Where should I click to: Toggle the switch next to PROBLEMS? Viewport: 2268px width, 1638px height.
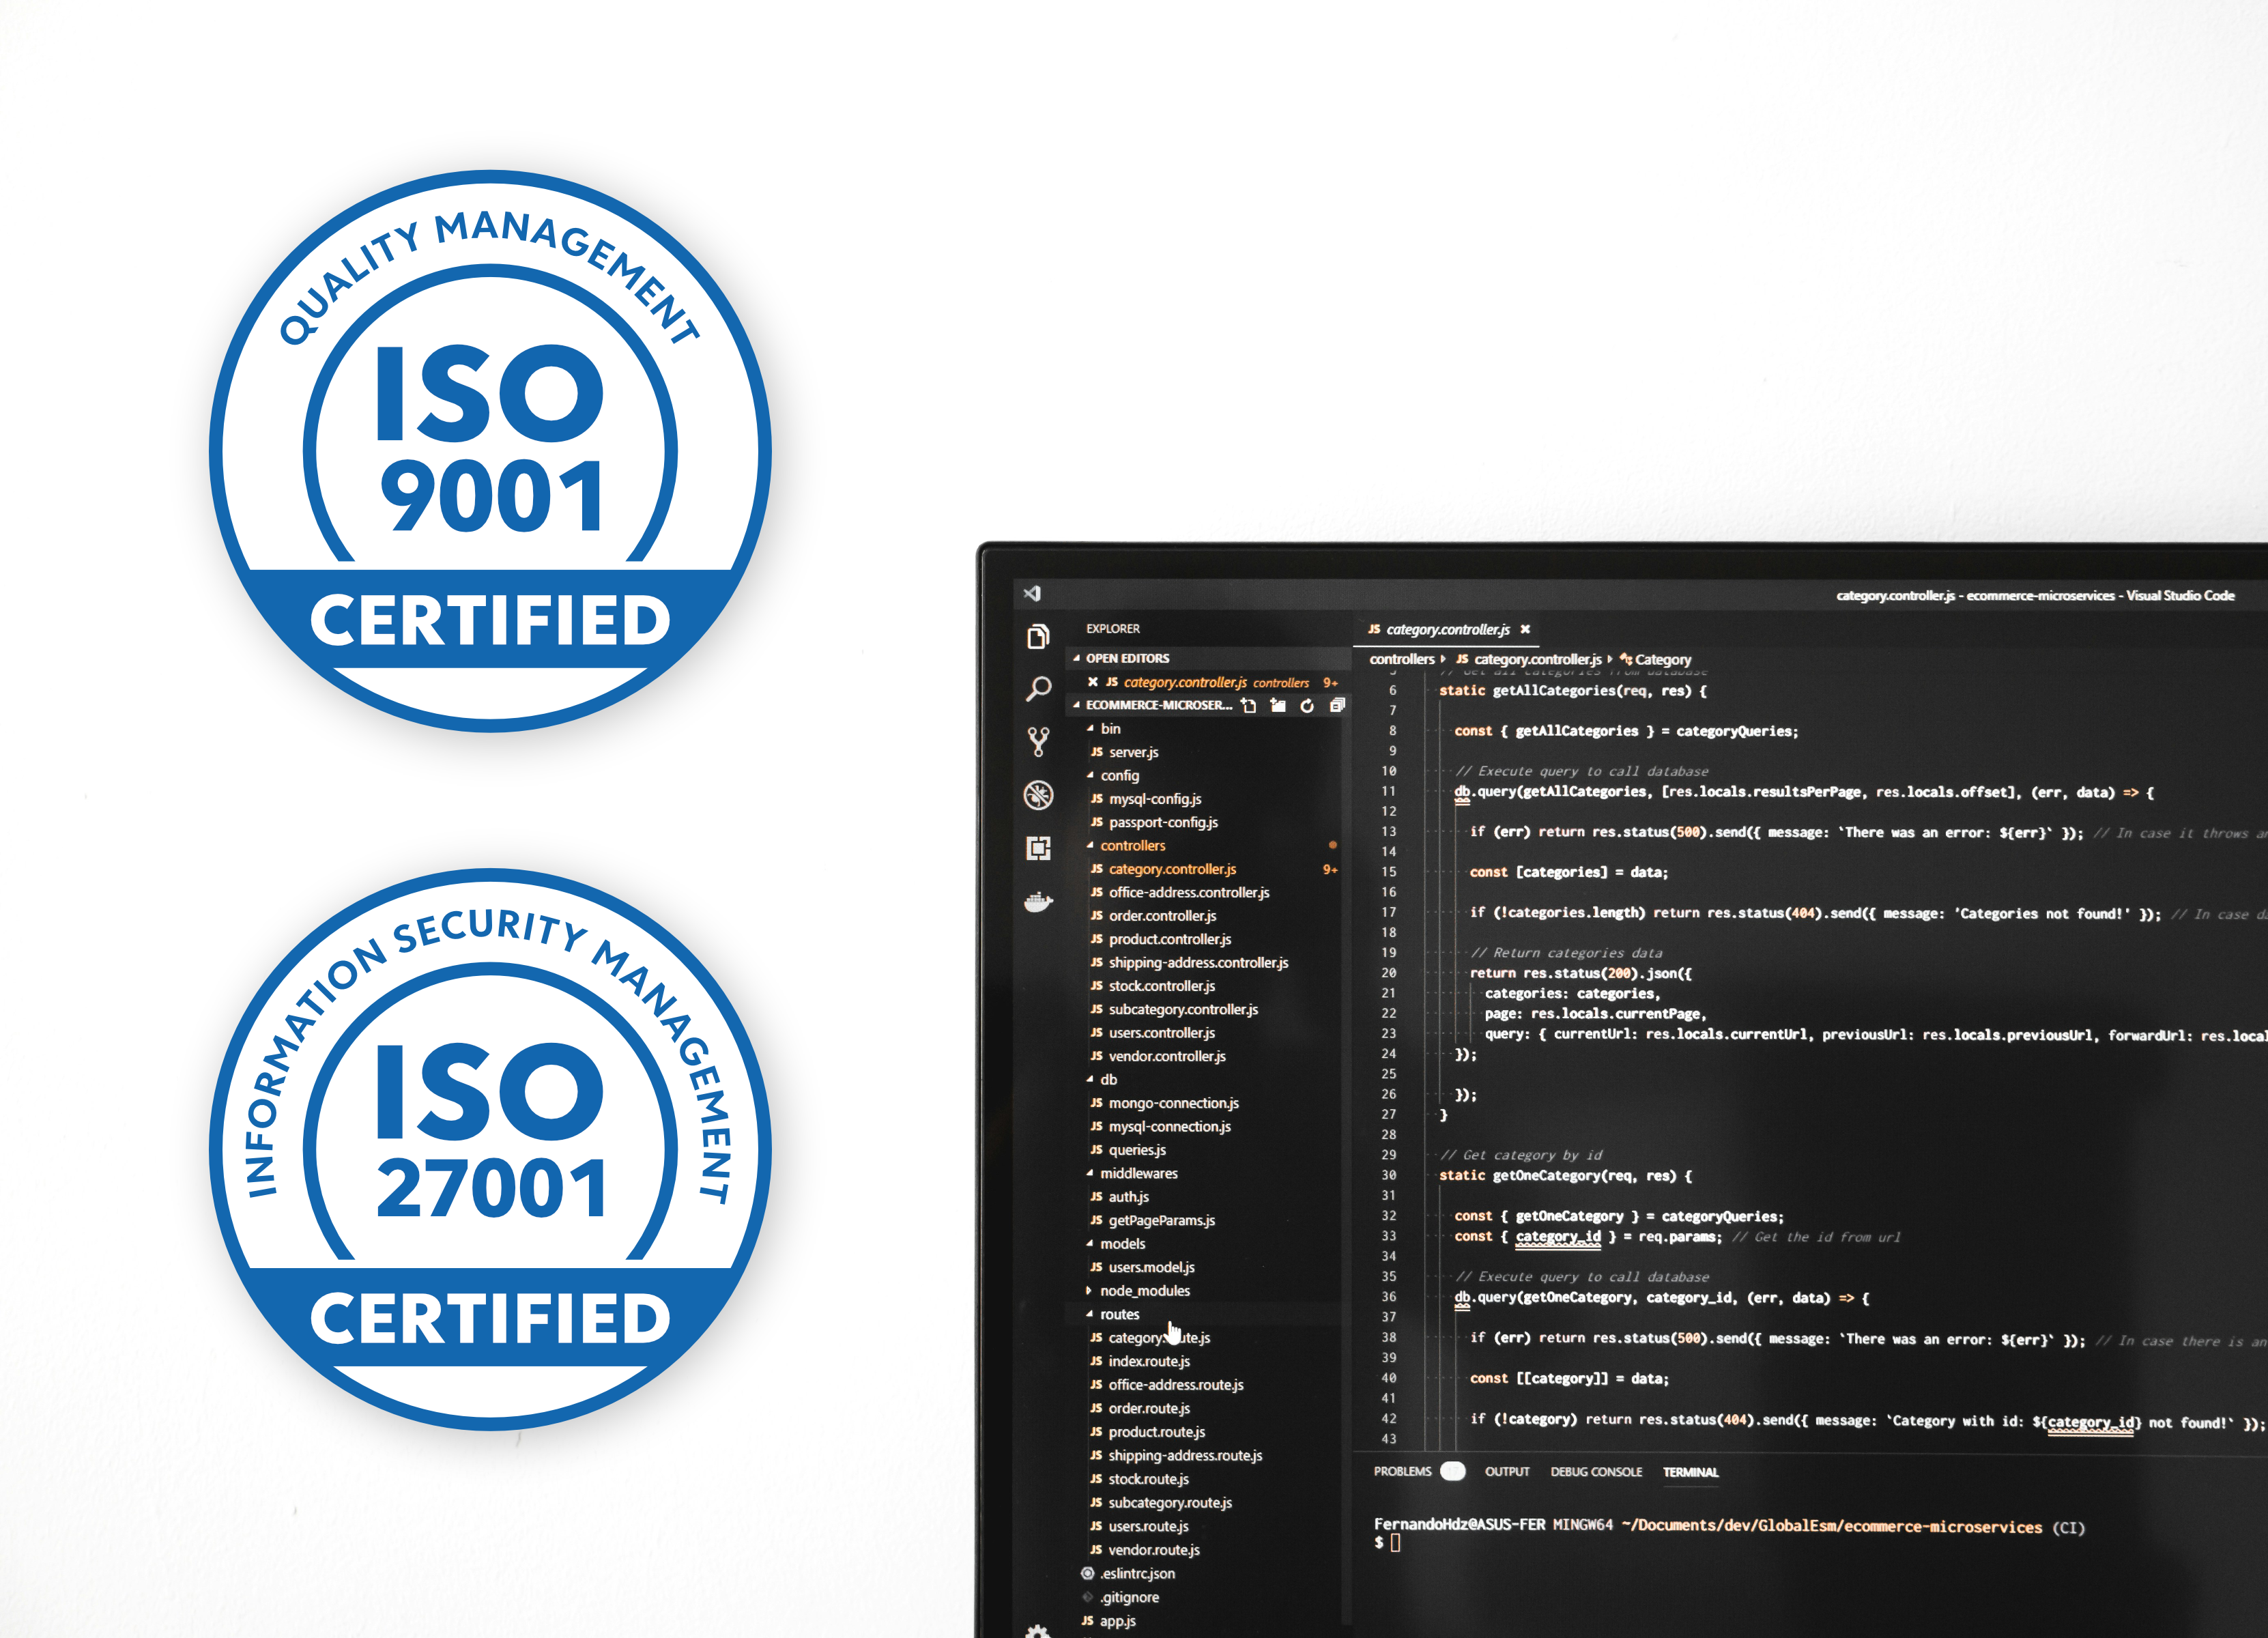(1454, 1472)
